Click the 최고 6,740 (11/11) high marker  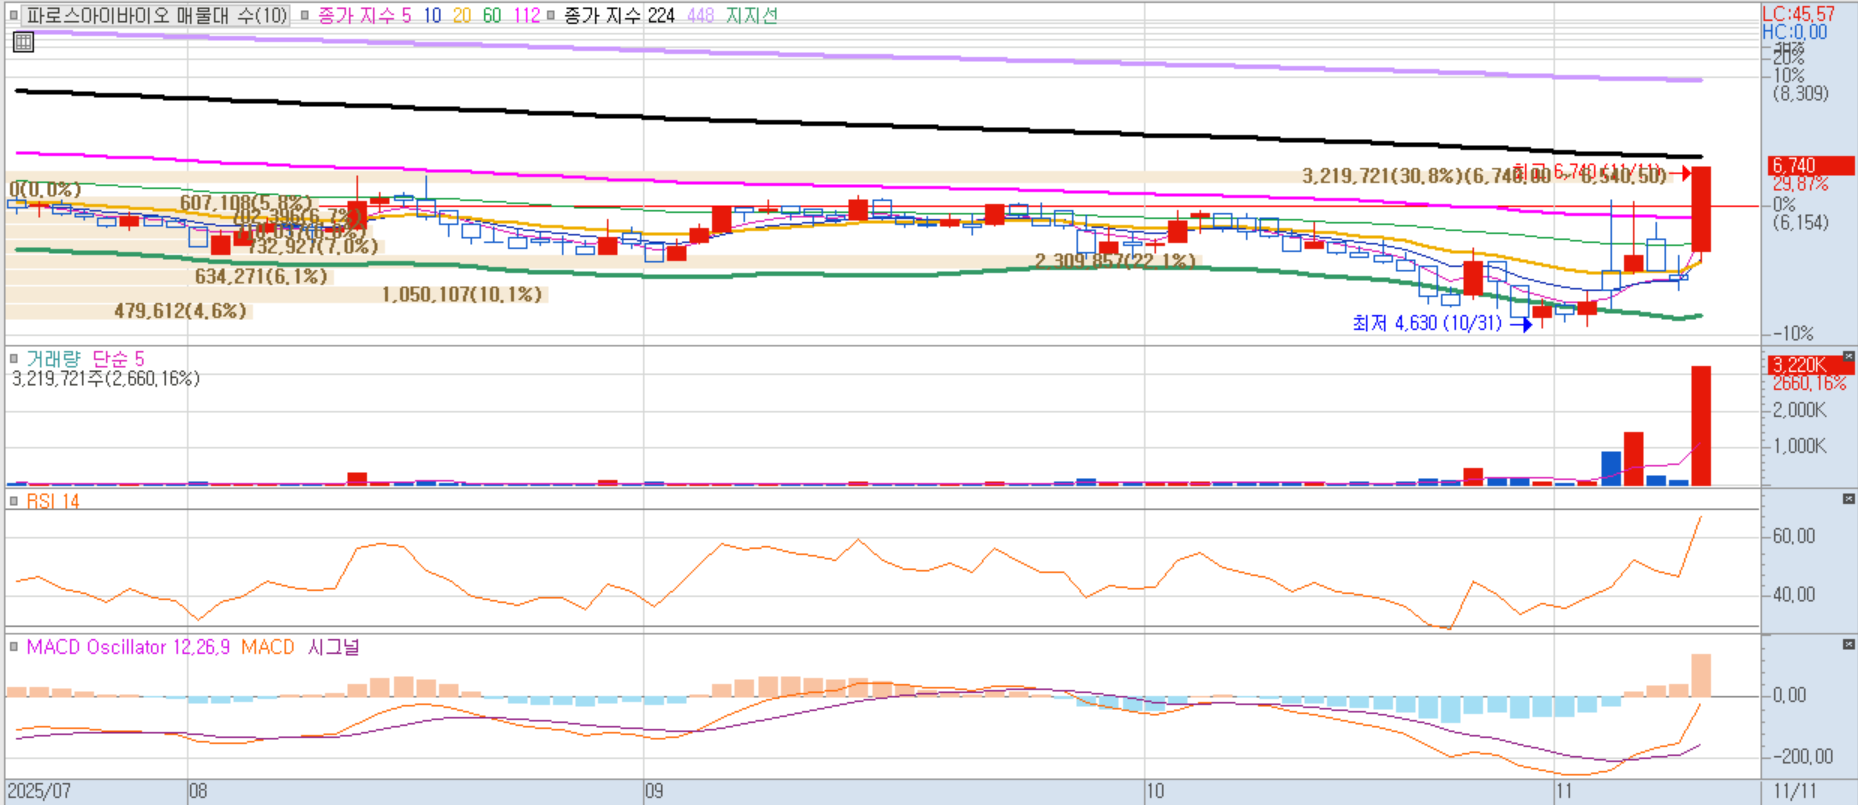pyautogui.click(x=1586, y=172)
